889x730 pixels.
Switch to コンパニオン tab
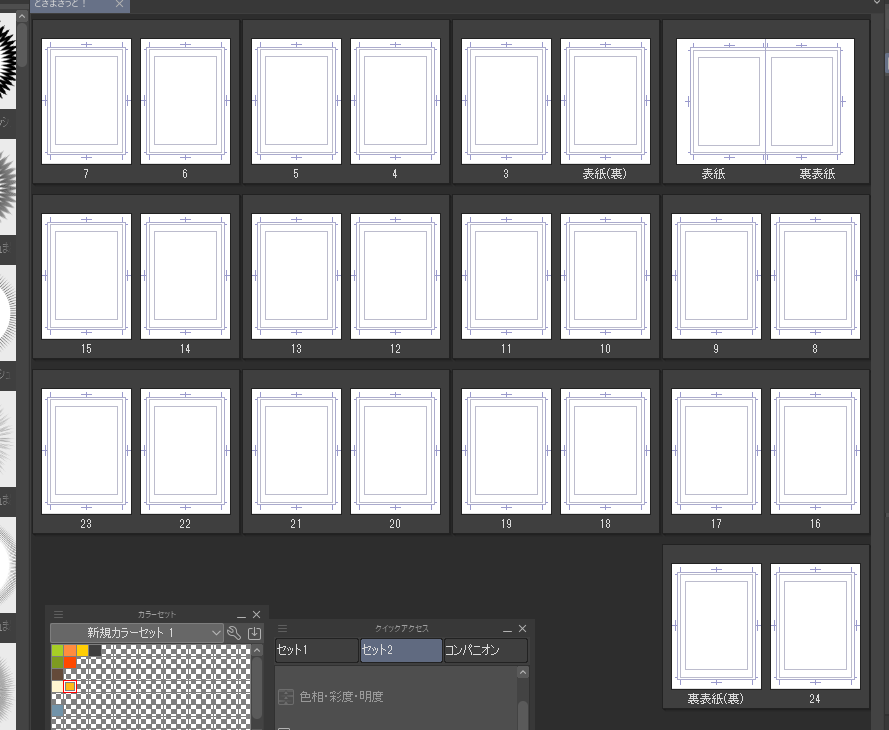tap(485, 650)
